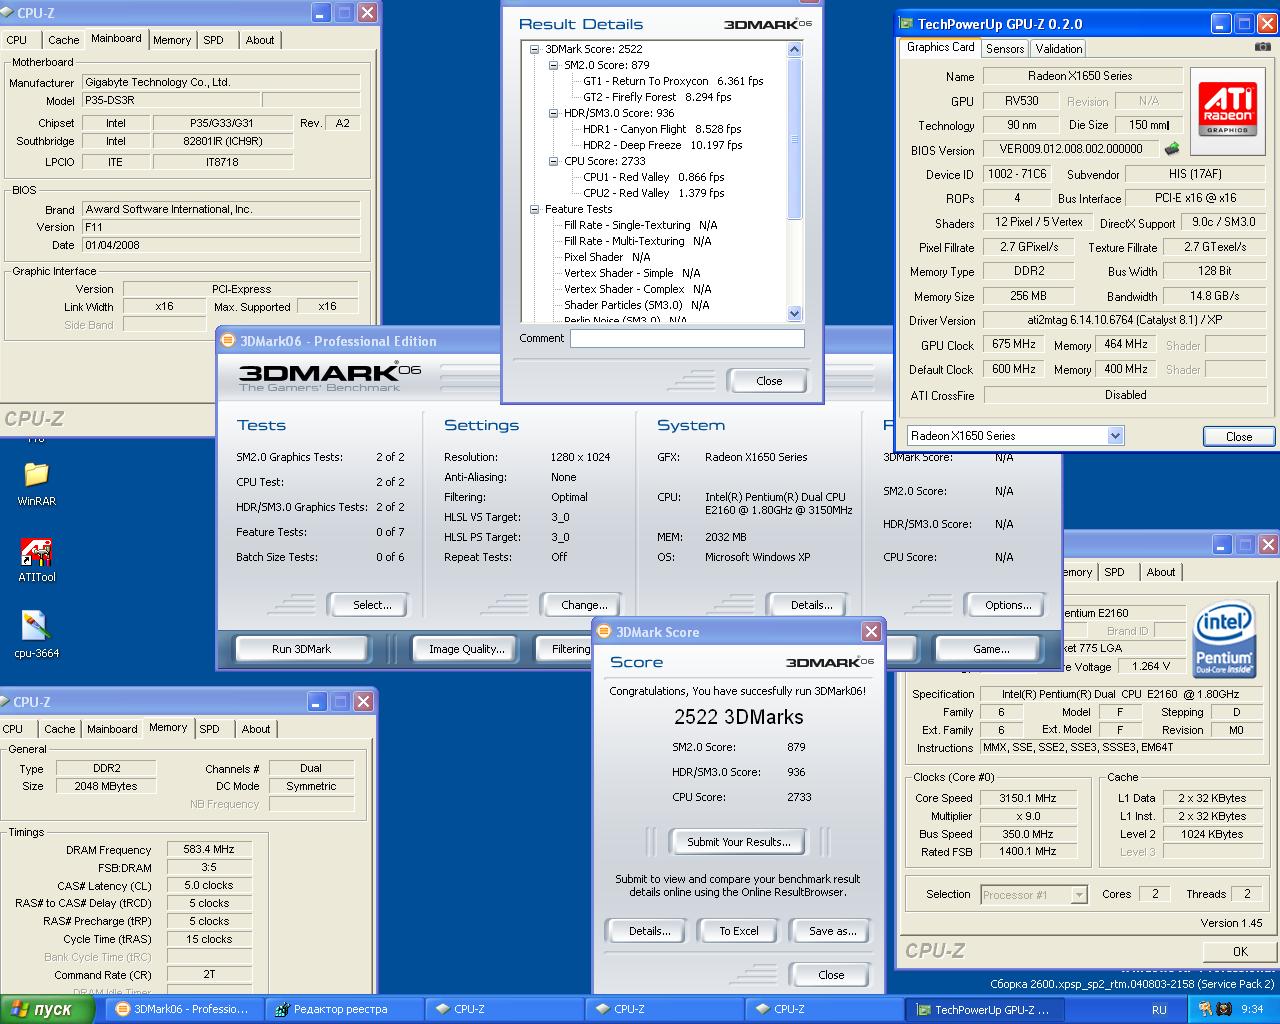Click the title bar icon of CPU-Z Memory window
Image resolution: width=1280 pixels, height=1024 pixels.
point(6,702)
